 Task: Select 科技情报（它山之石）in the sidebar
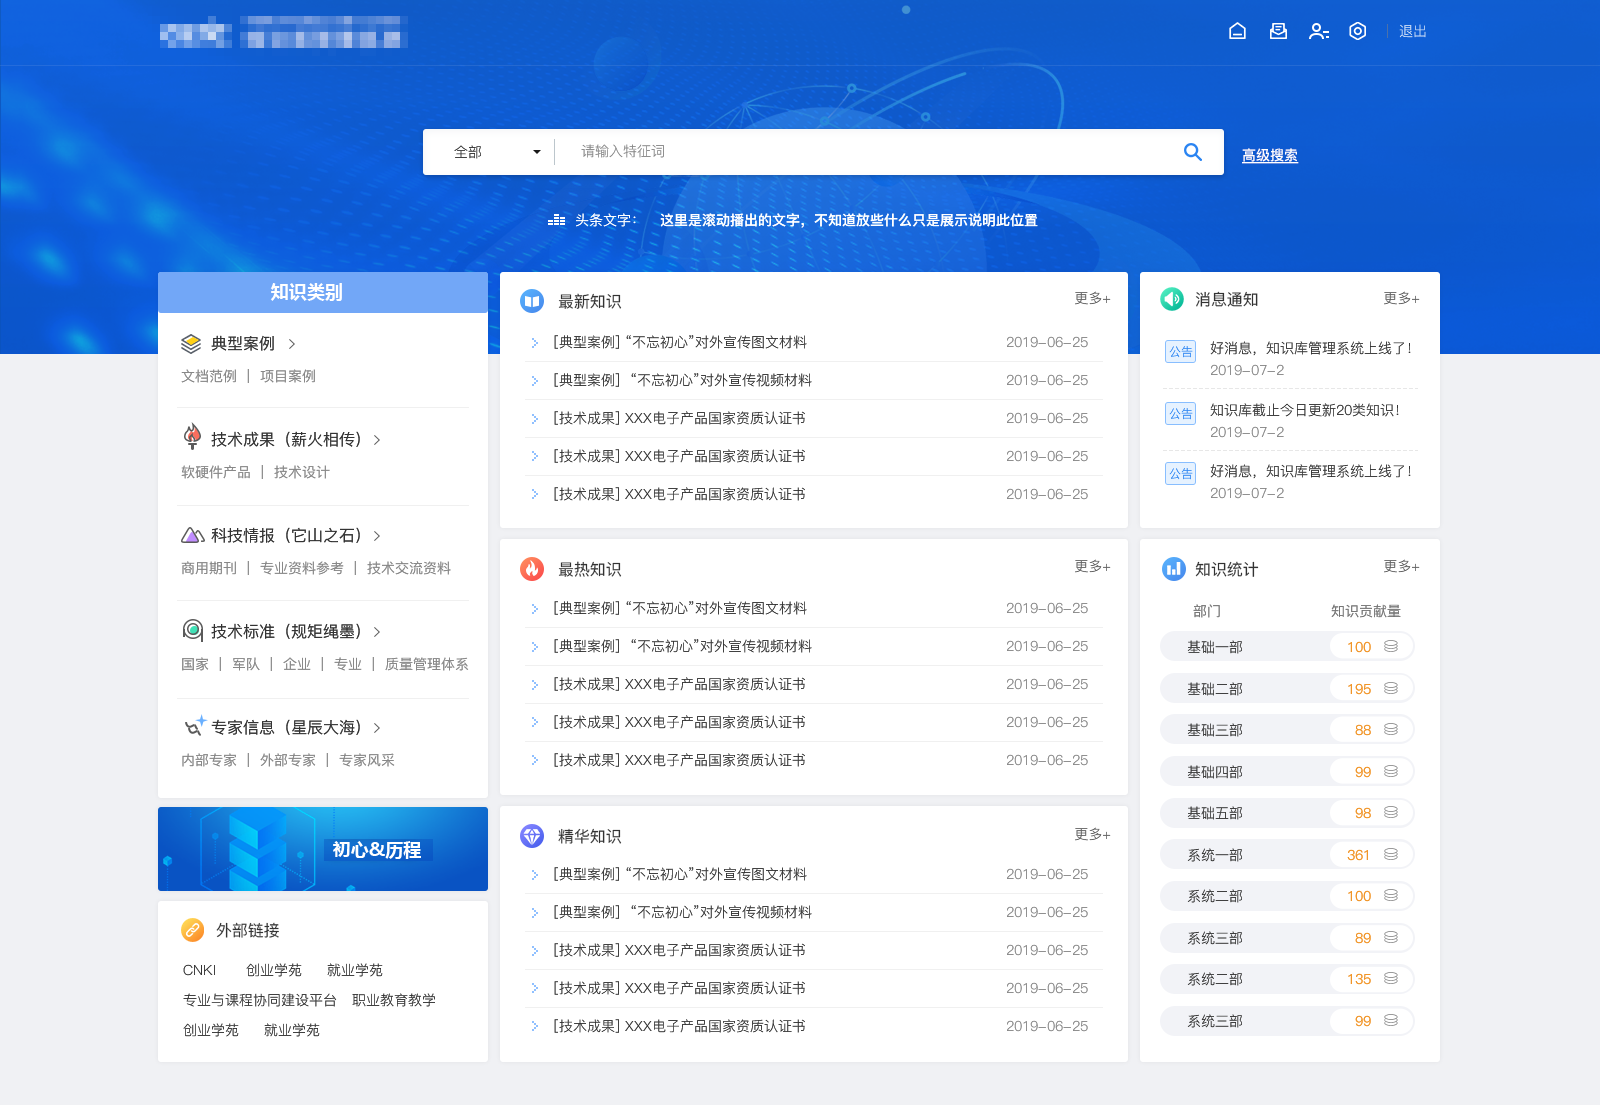pos(285,535)
